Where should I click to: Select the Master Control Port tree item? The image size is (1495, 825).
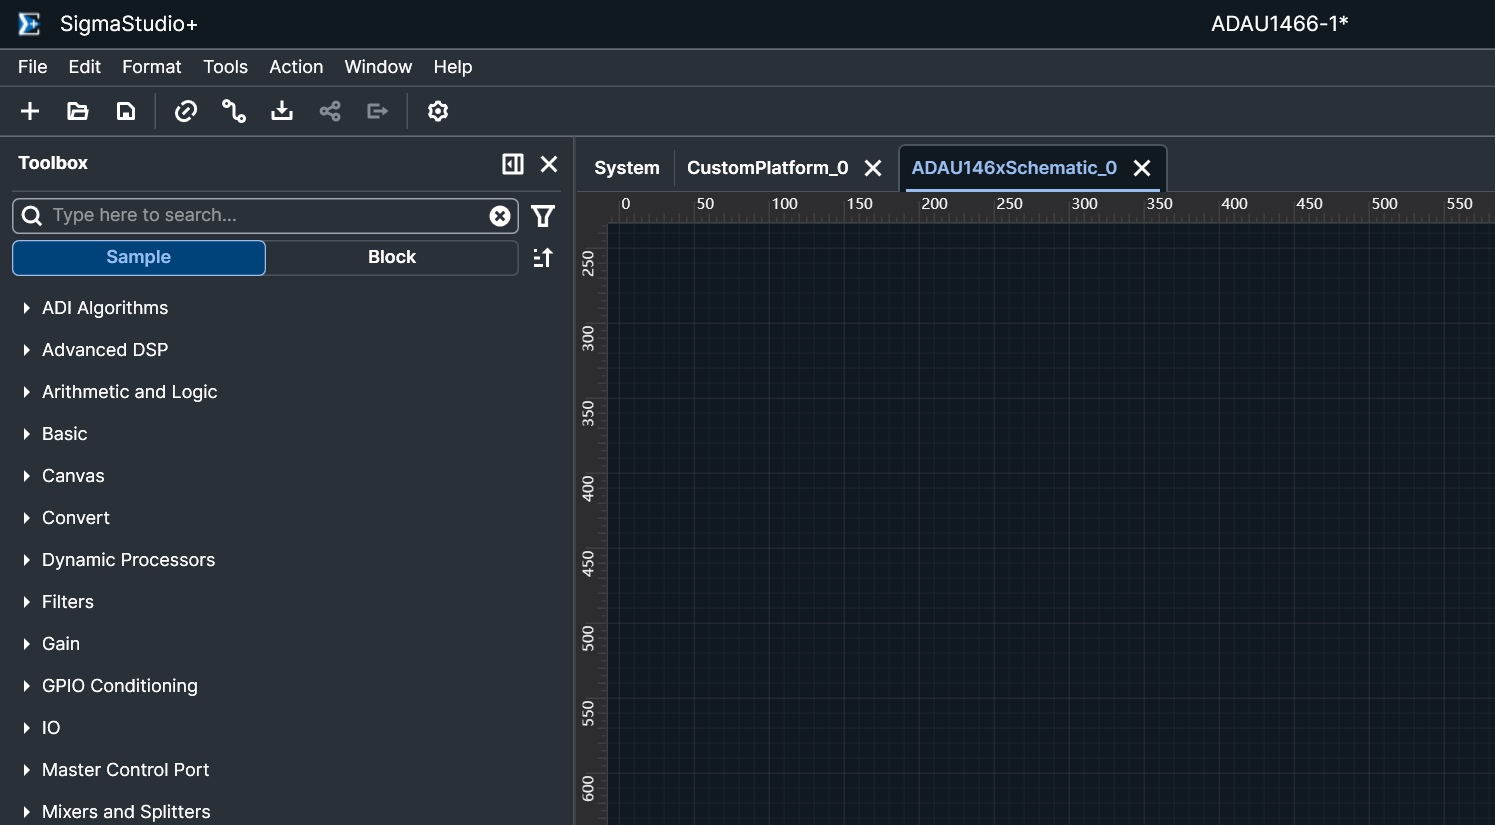click(126, 770)
